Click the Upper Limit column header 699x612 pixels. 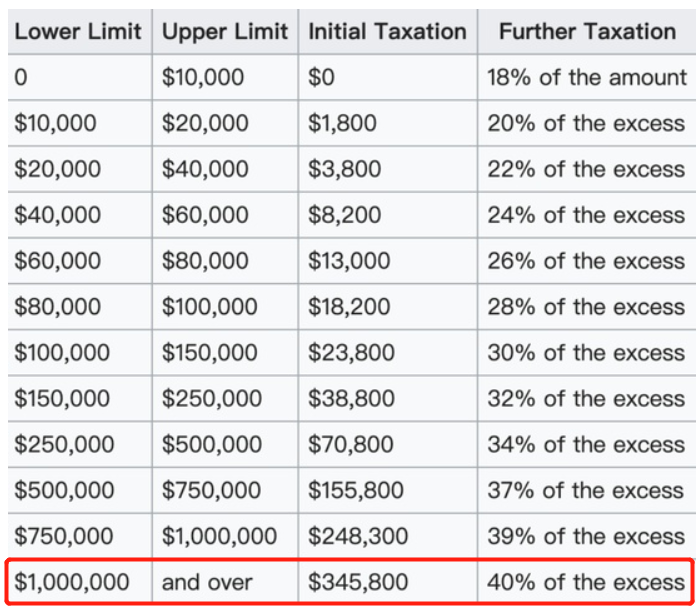225,32
